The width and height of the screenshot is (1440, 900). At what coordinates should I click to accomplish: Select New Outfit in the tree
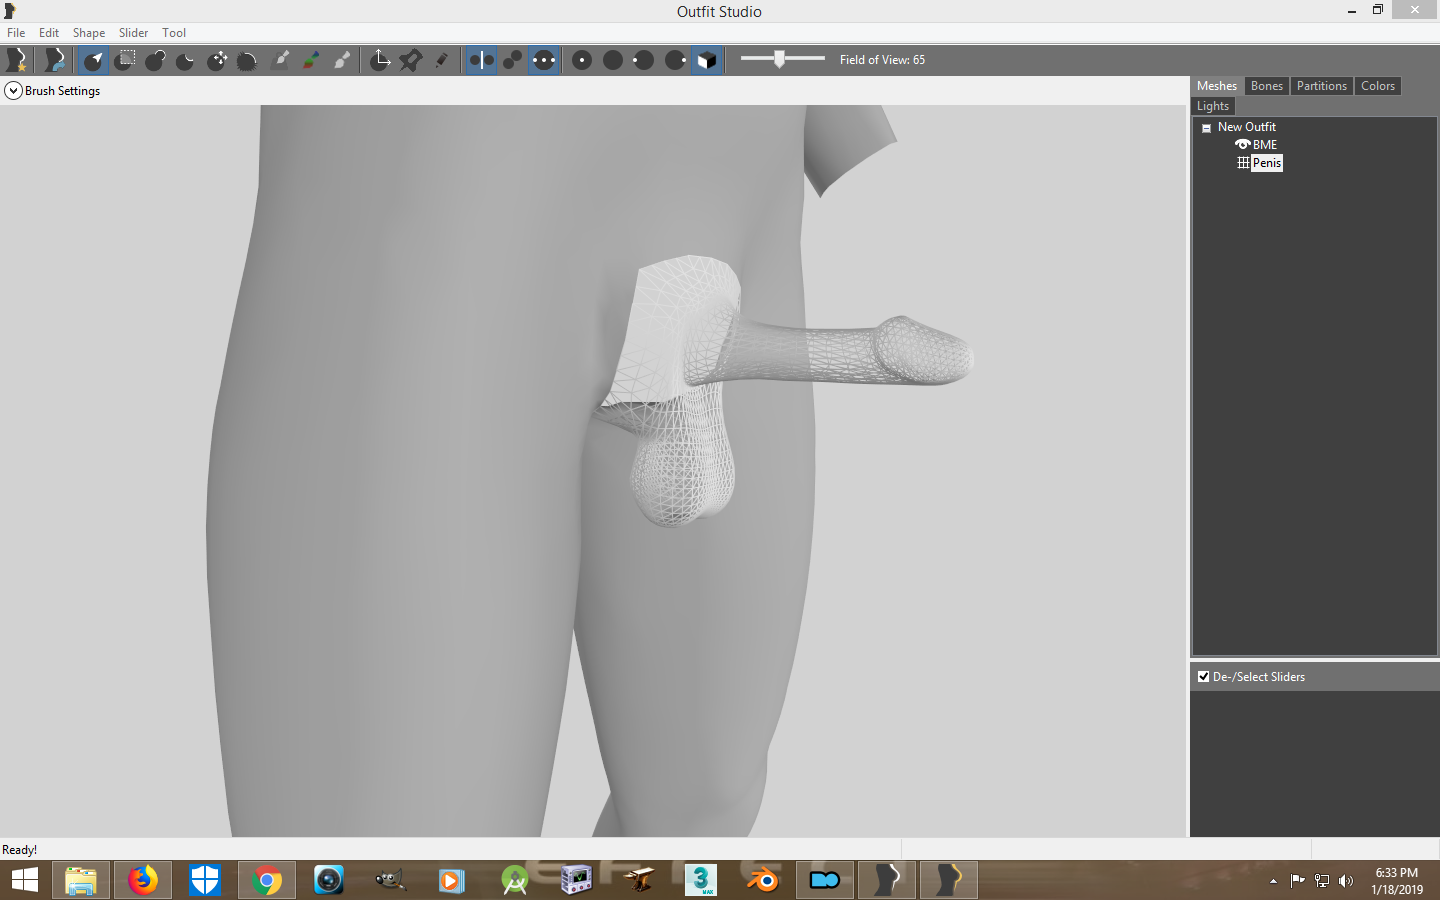(1247, 127)
